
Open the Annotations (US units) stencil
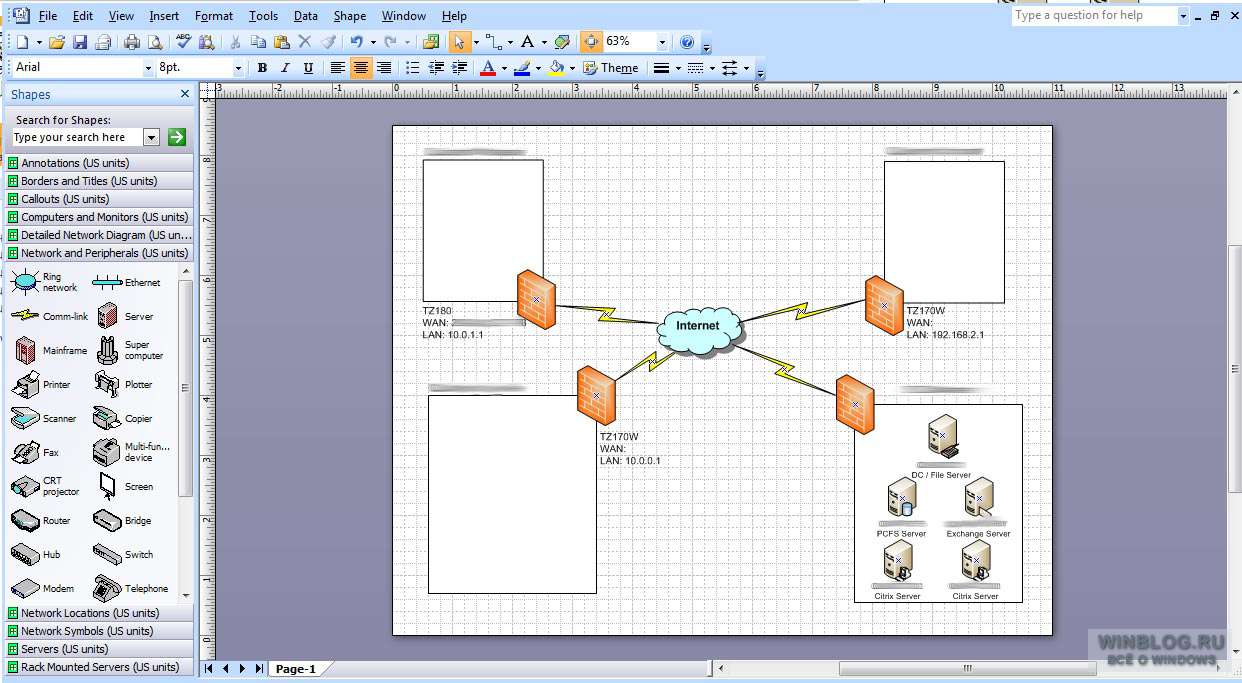tap(97, 163)
